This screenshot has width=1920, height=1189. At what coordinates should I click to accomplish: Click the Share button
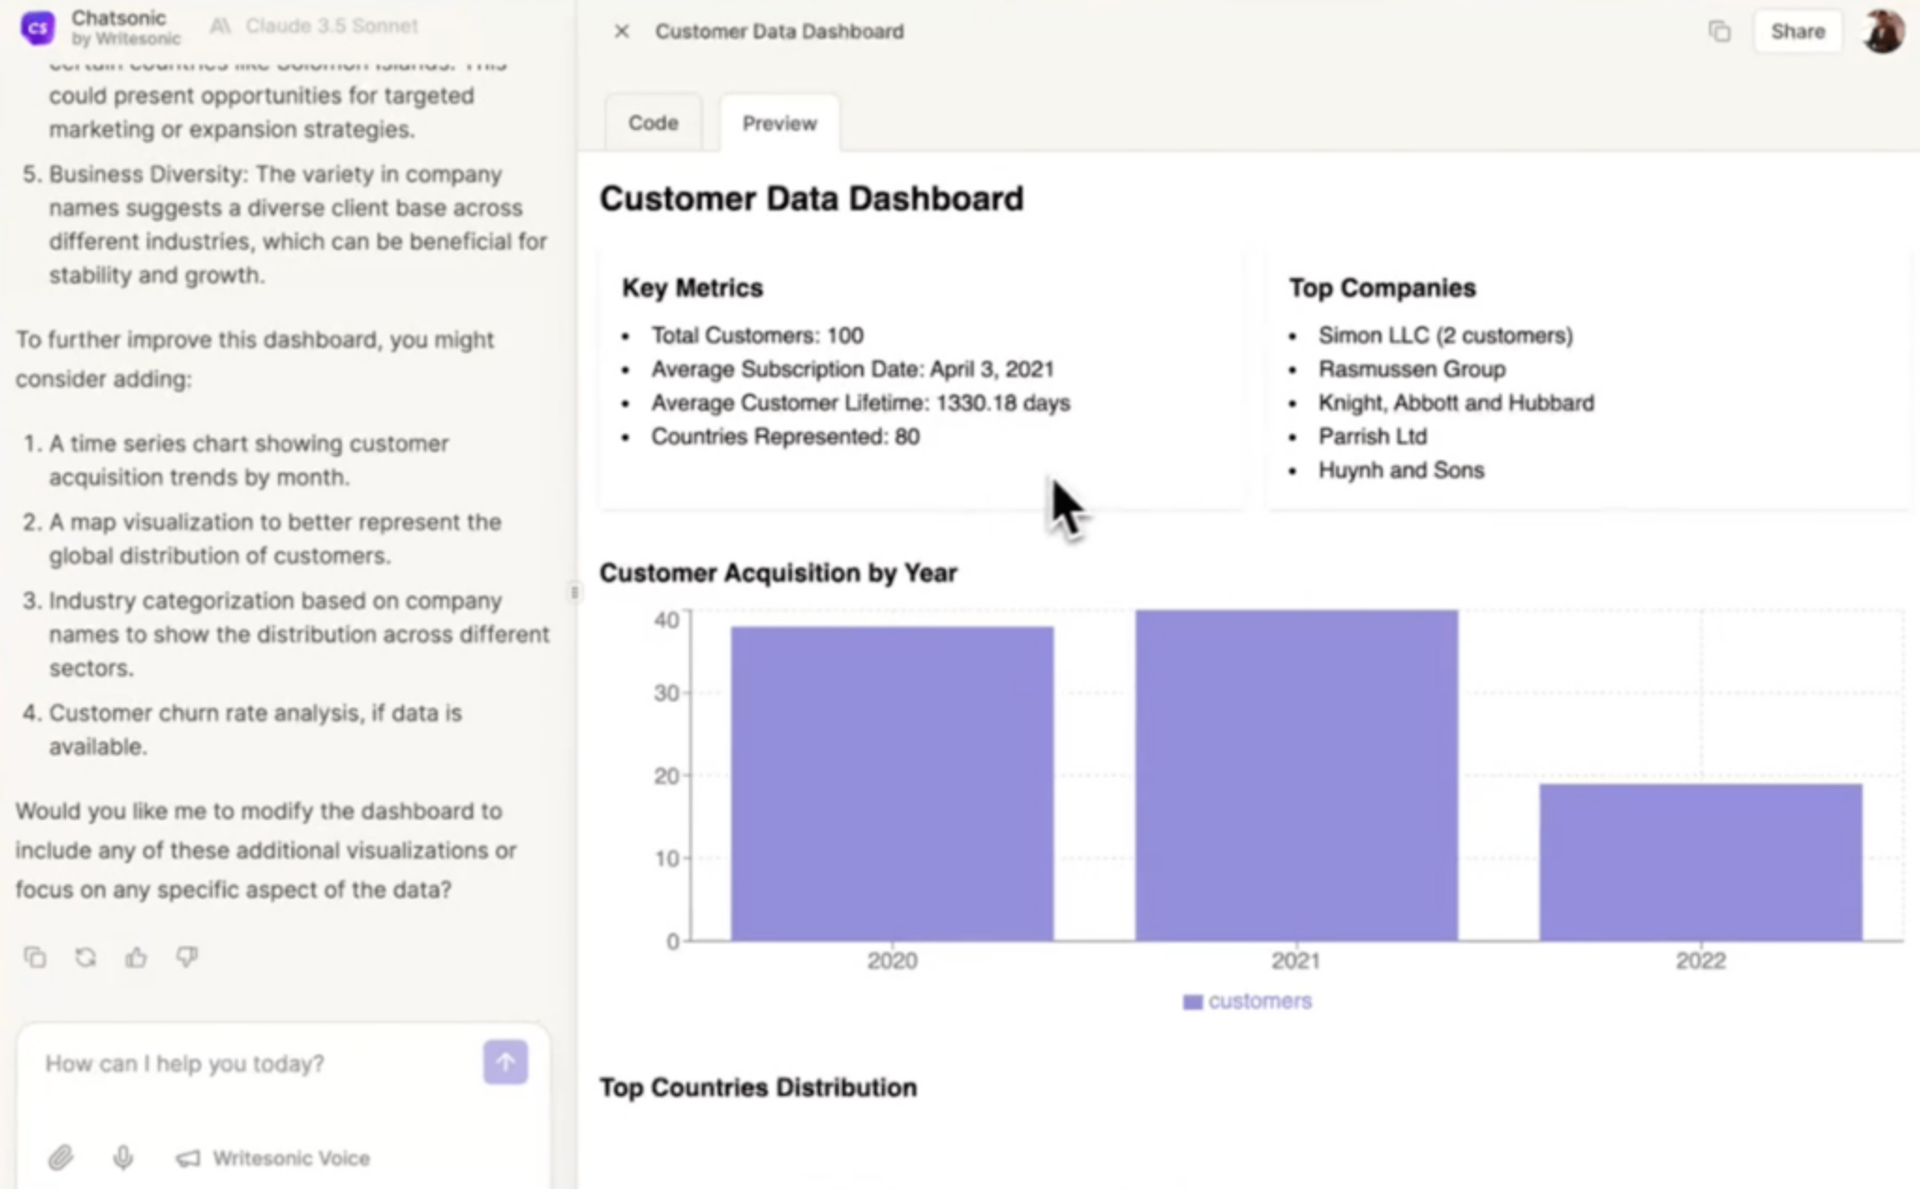pos(1797,31)
